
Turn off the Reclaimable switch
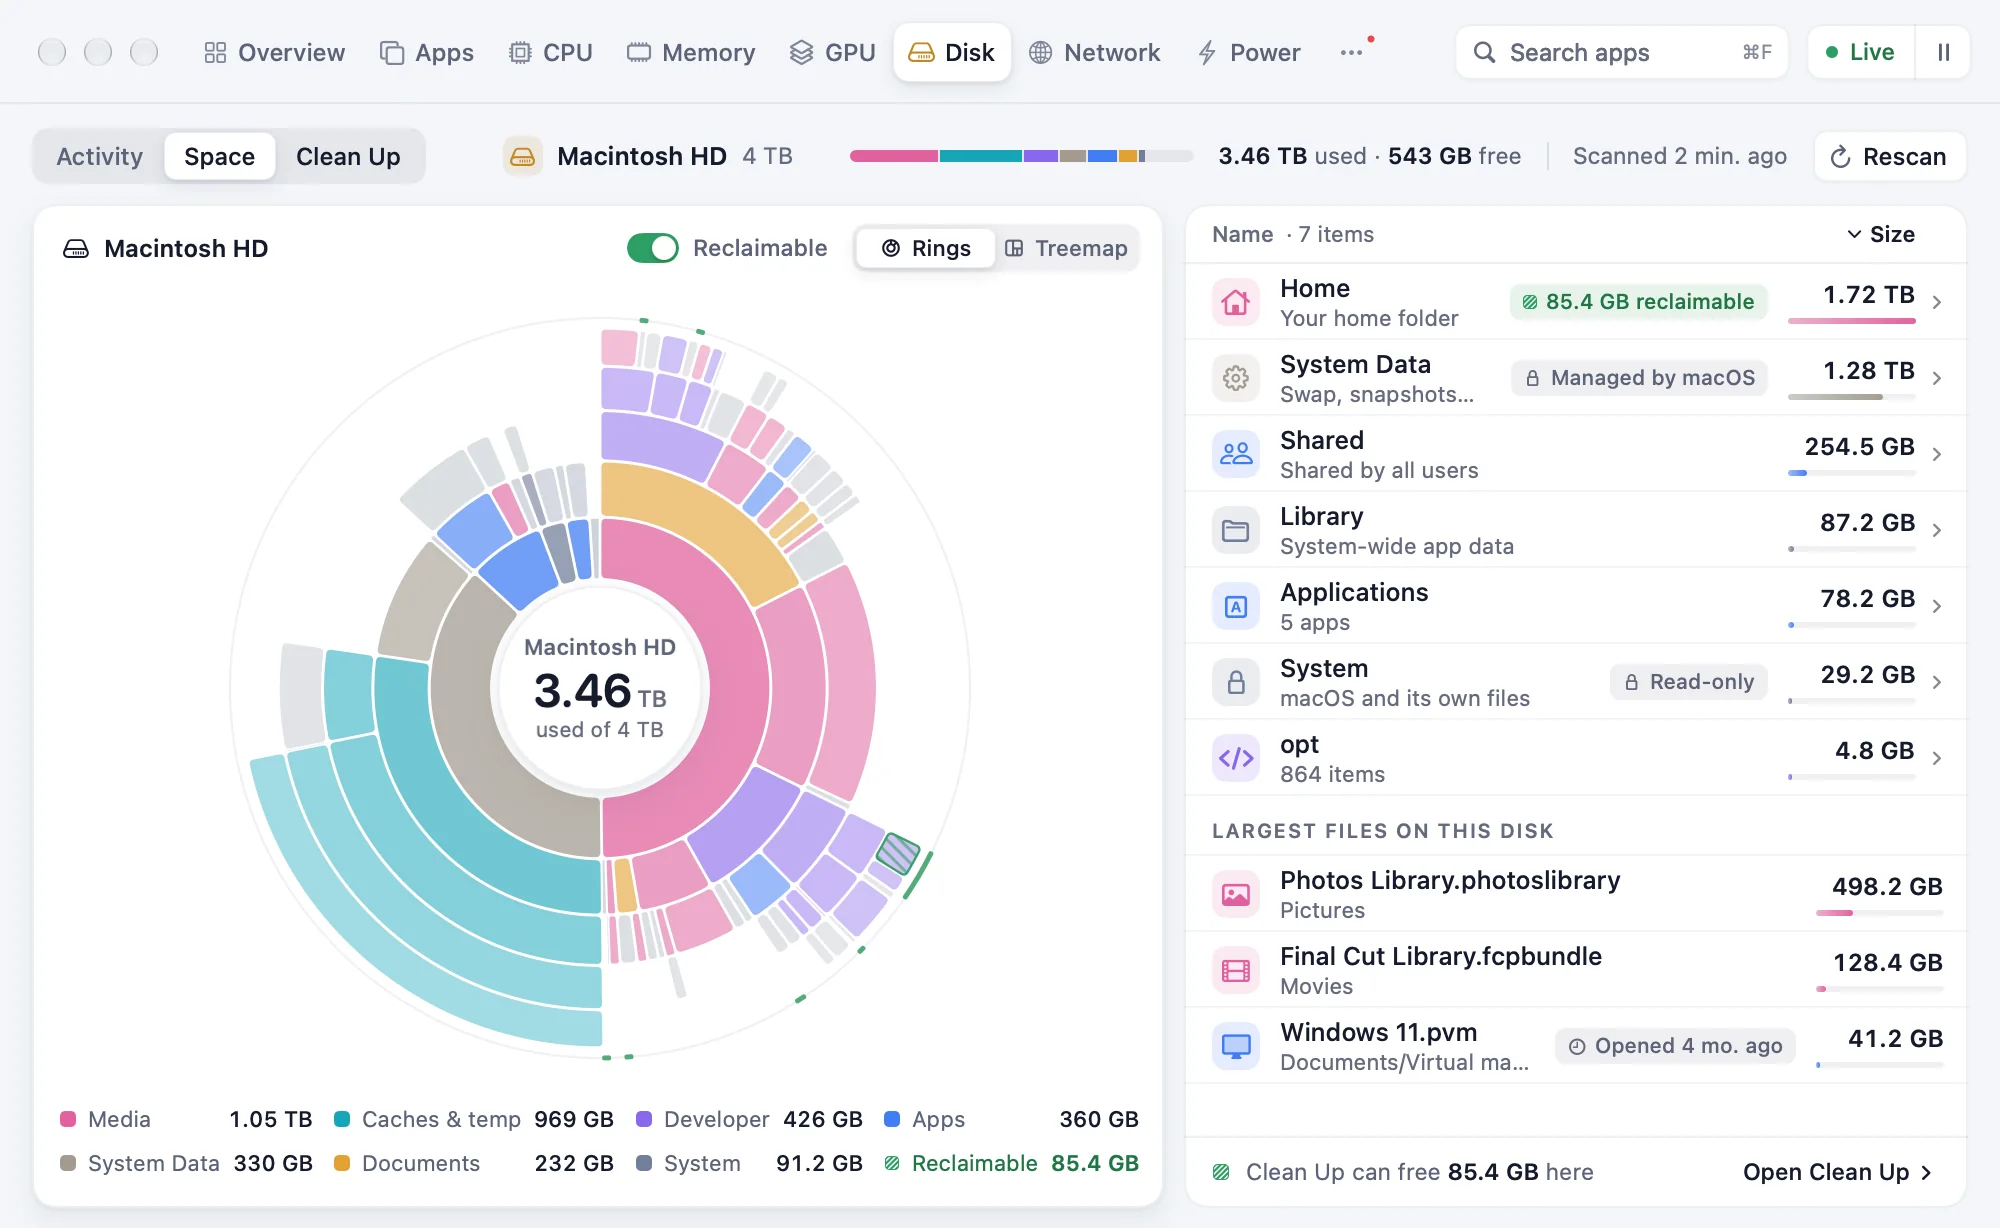653,248
